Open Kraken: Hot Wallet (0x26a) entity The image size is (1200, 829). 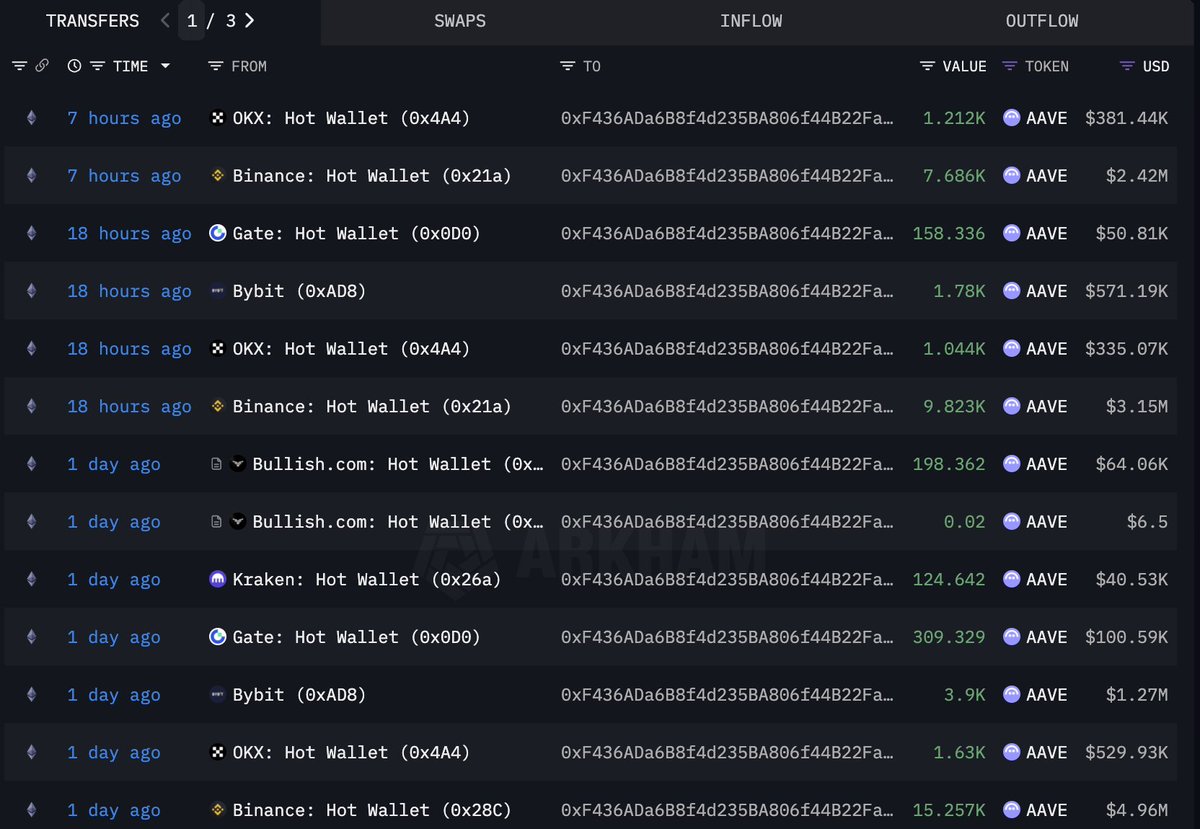pyautogui.click(x=367, y=580)
